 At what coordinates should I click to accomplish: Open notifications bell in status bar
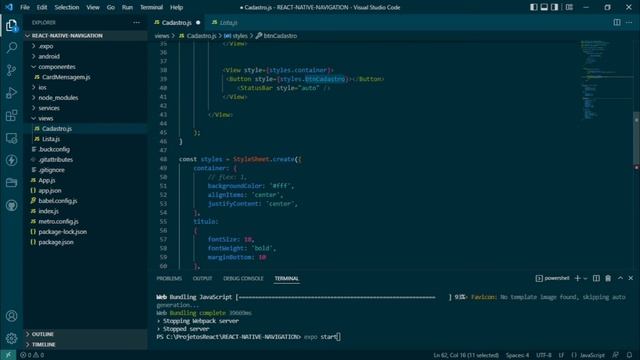[629, 355]
